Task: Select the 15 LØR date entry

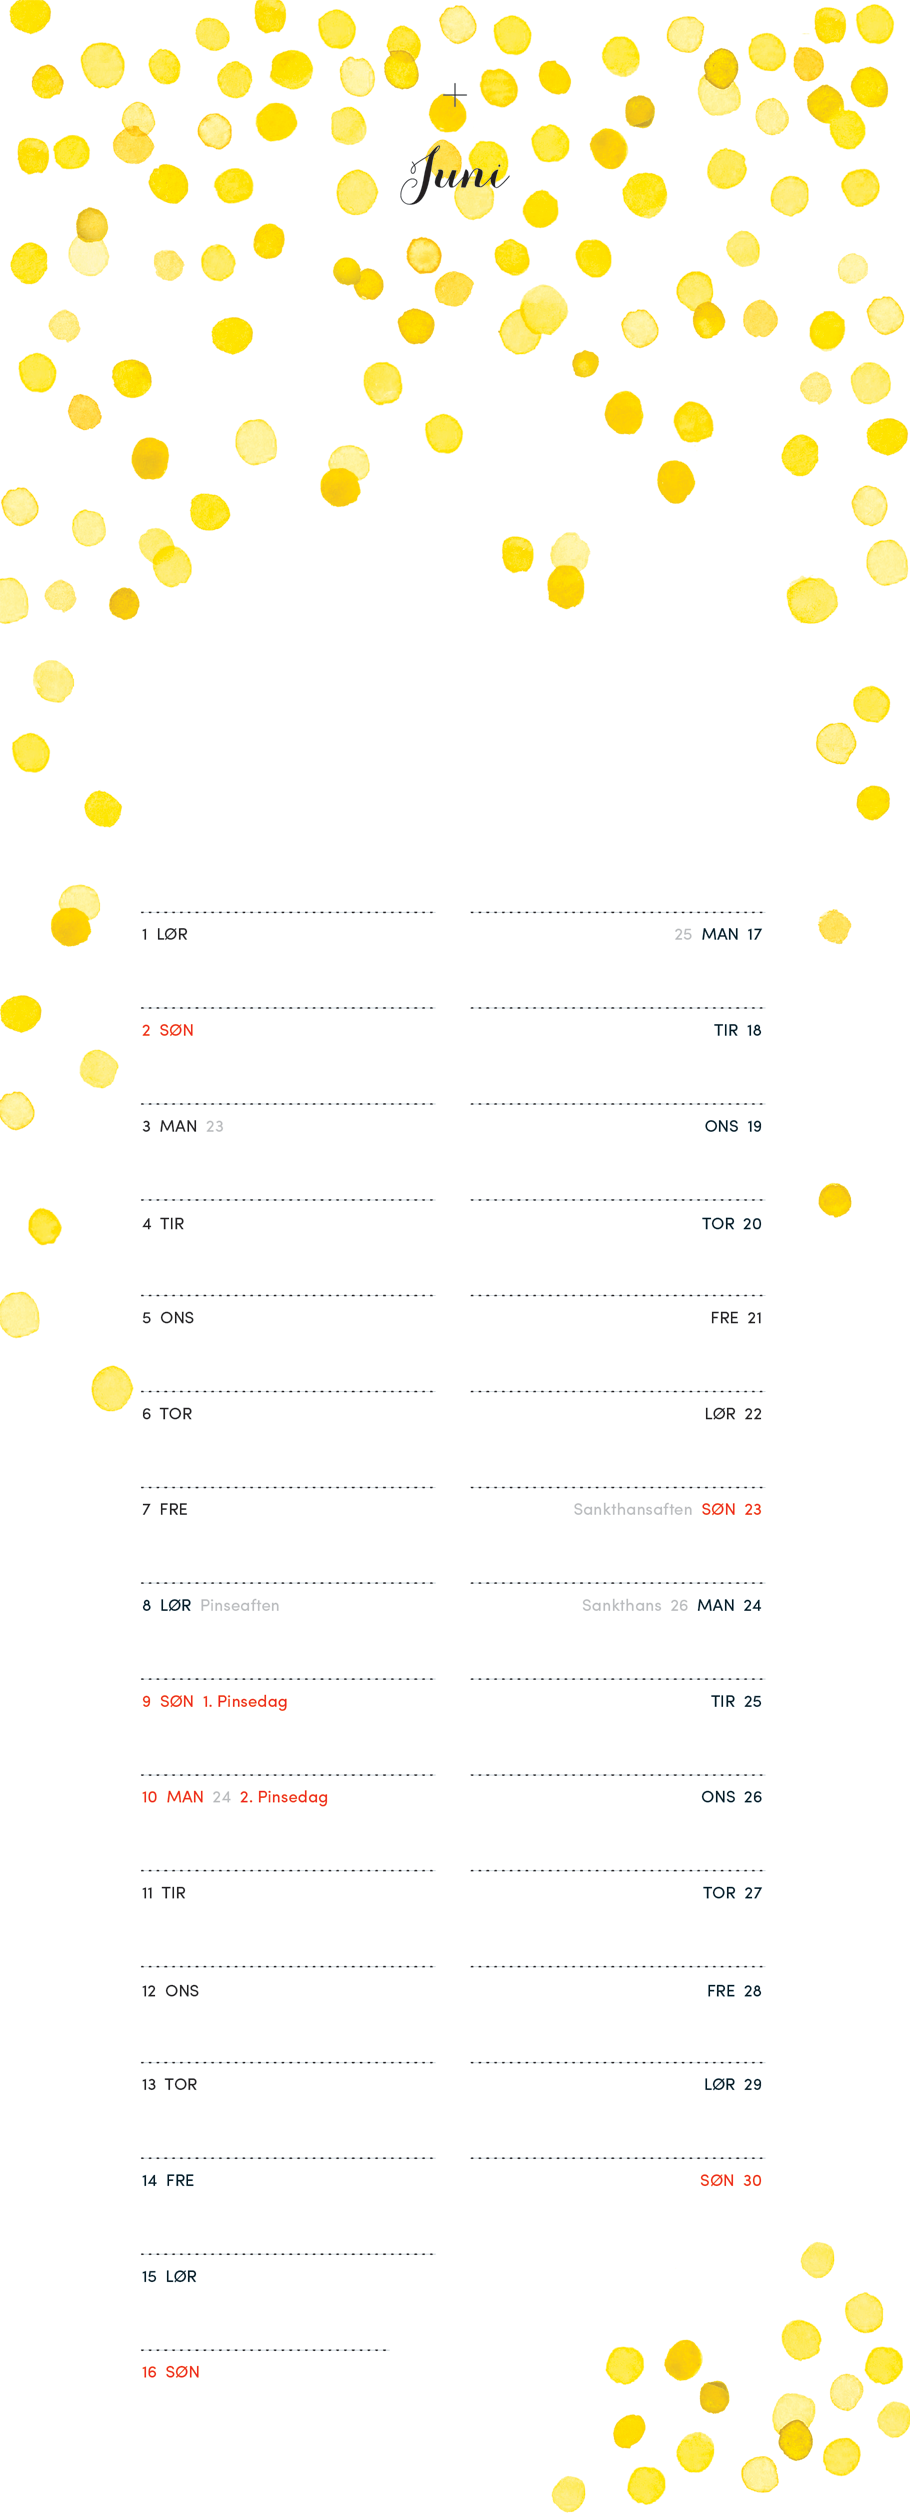Action: click(x=169, y=2276)
